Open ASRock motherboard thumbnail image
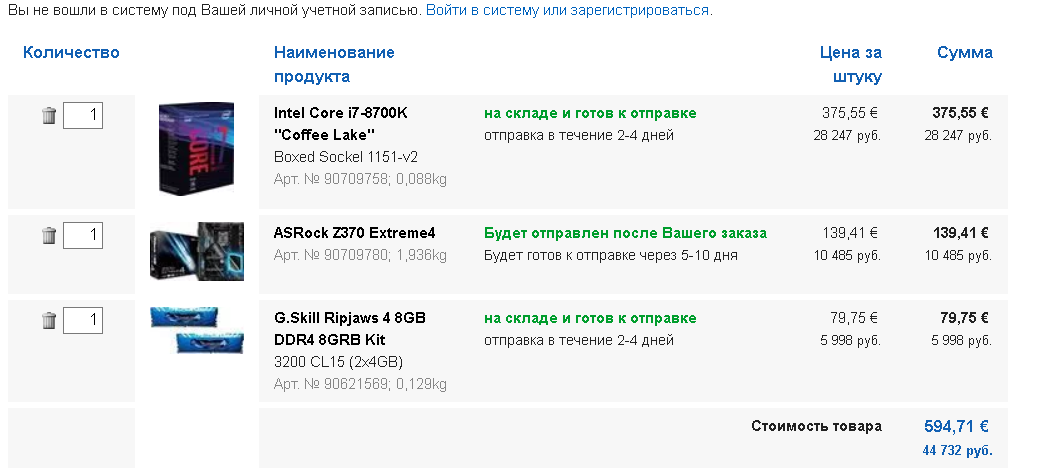1040x471 pixels. [197, 252]
